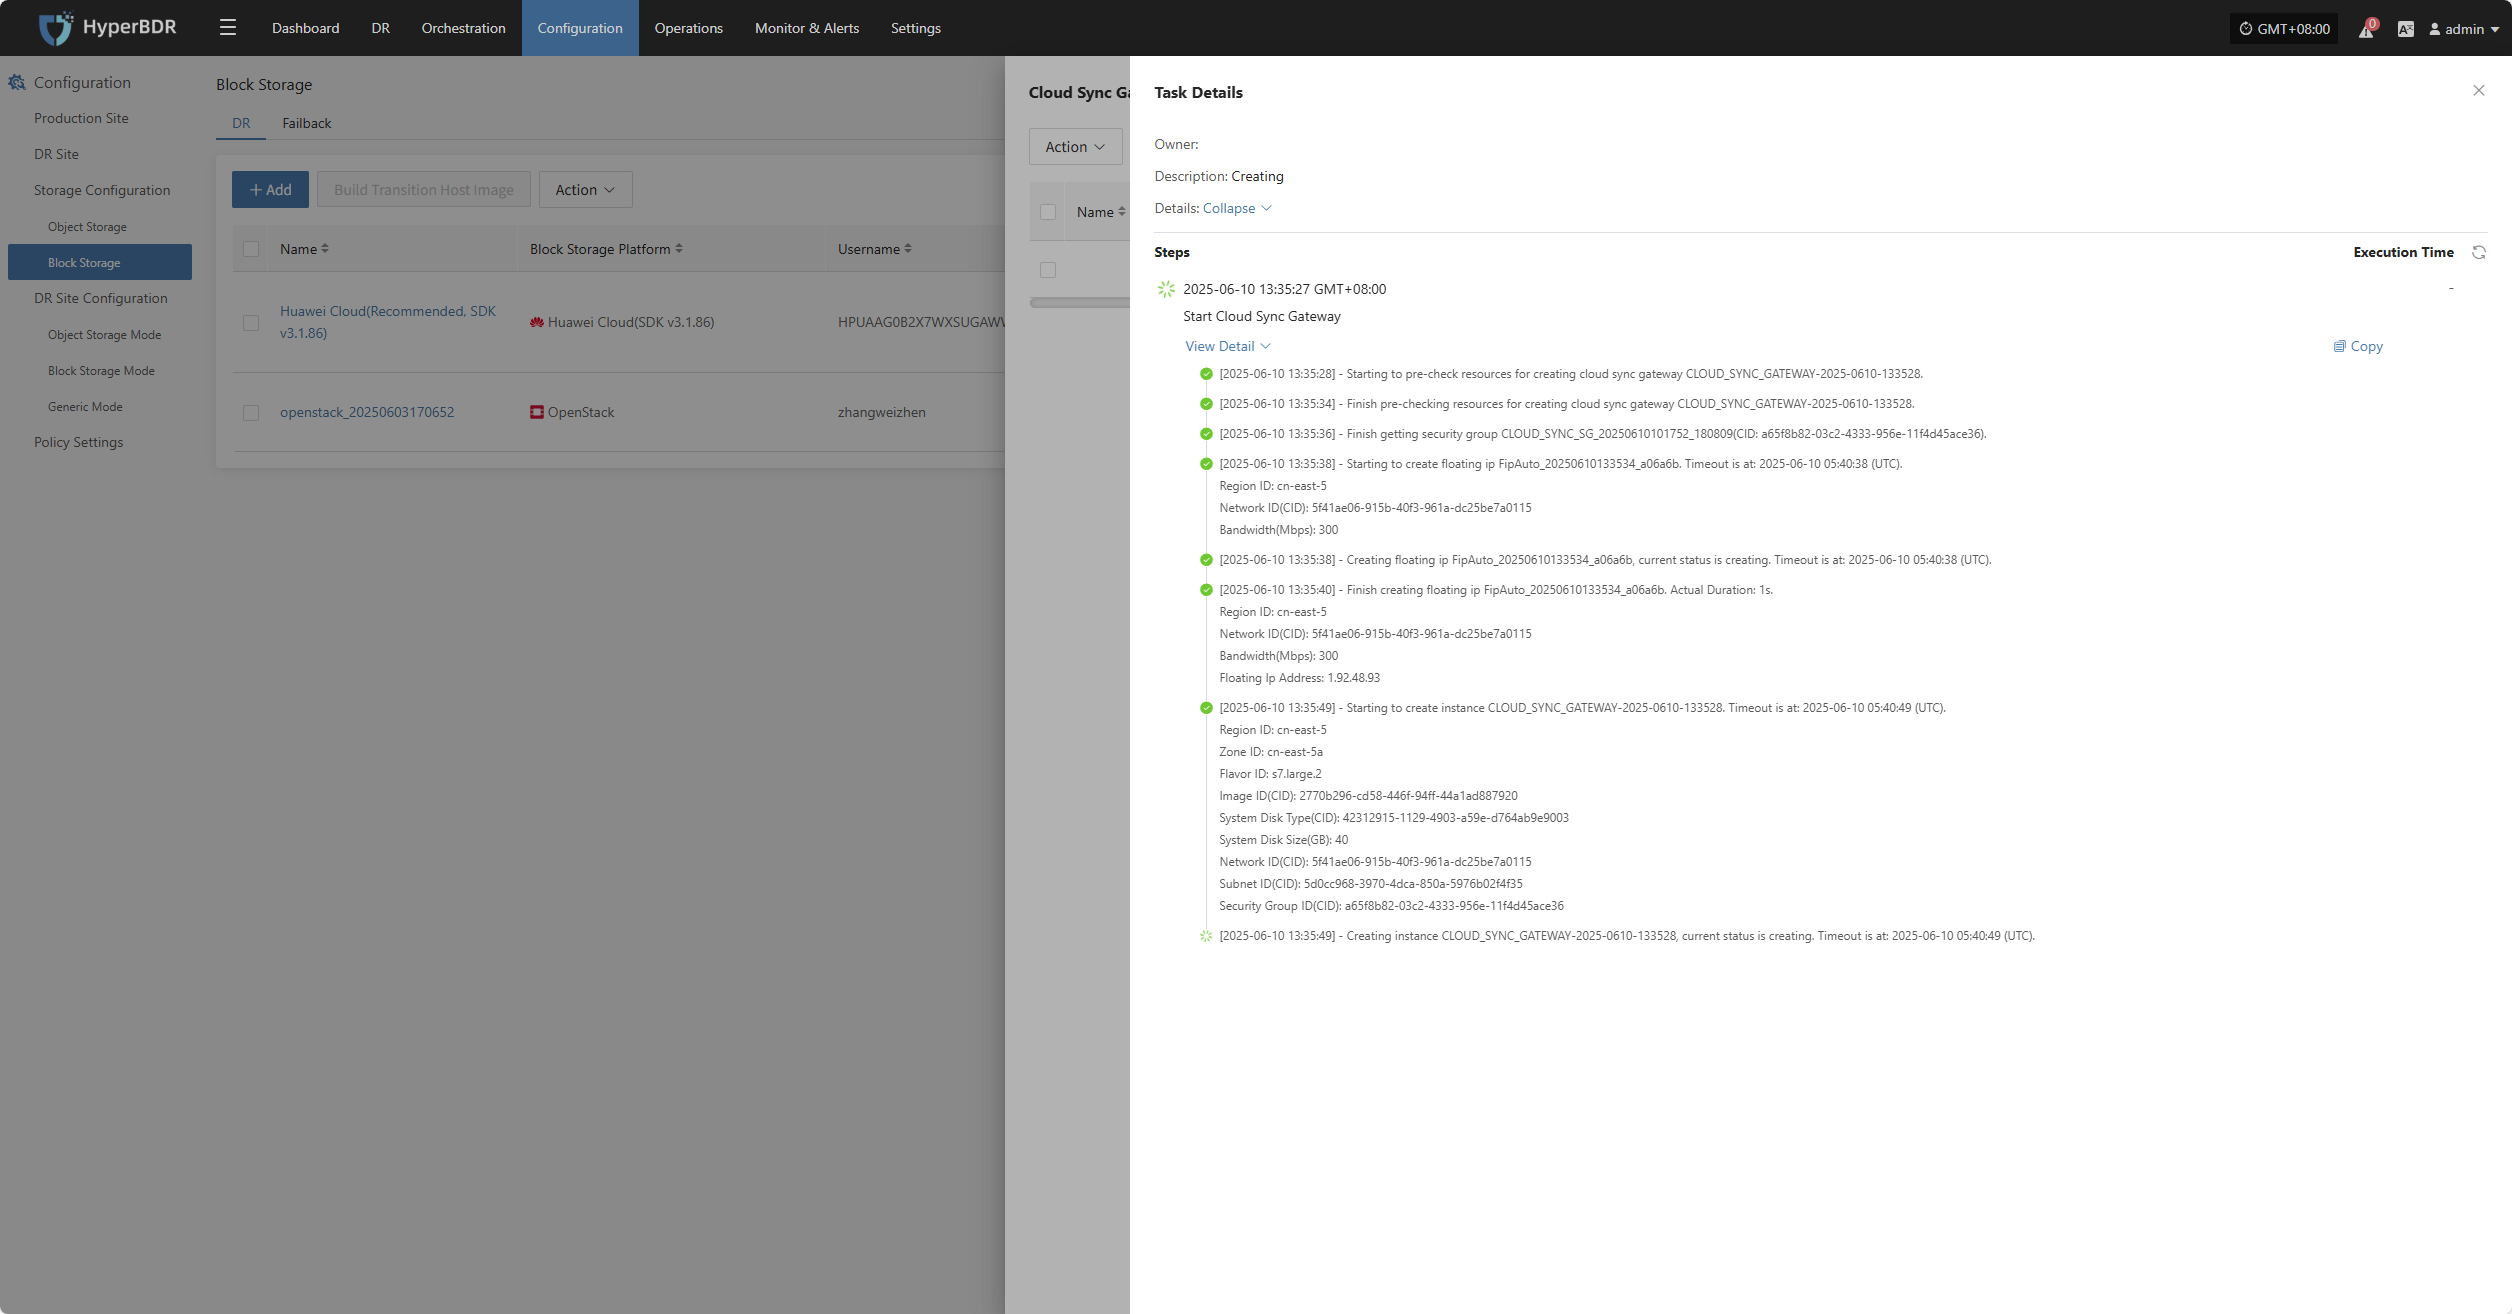Viewport: 2512px width, 1314px height.
Task: Select DR Site Configuration in sidebar
Action: tap(100, 298)
